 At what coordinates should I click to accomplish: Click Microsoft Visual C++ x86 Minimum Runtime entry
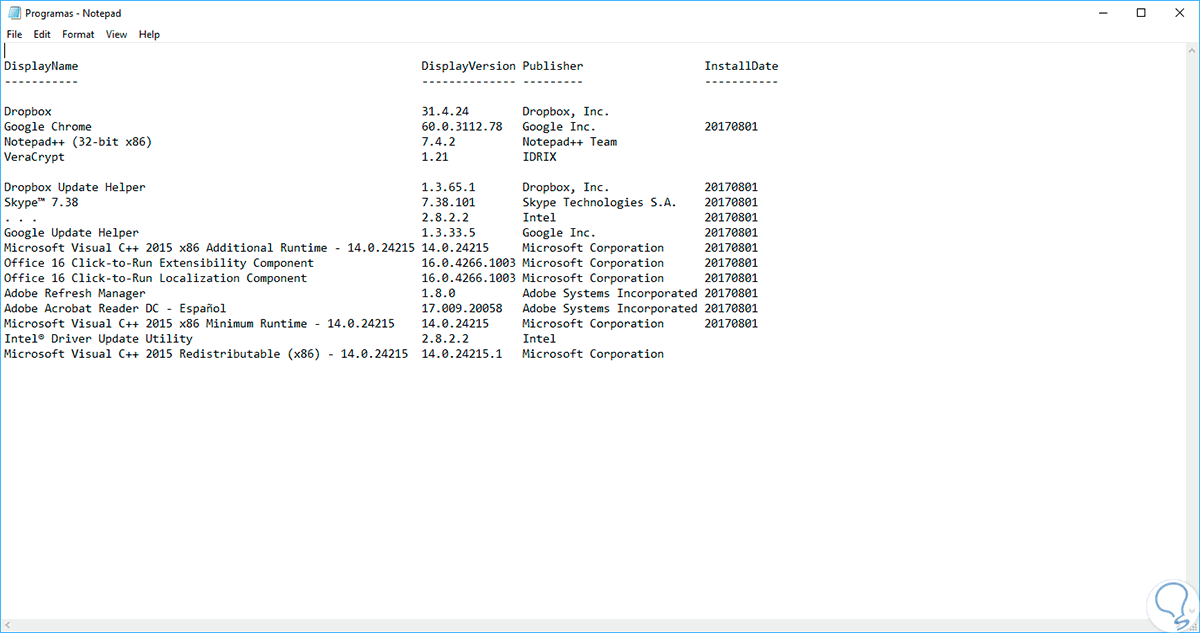click(199, 323)
